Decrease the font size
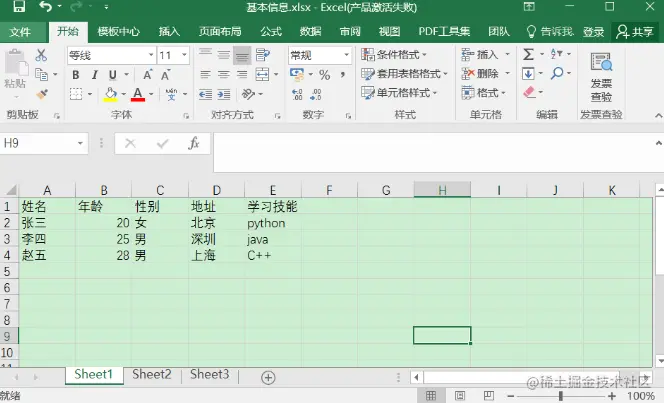 166,75
